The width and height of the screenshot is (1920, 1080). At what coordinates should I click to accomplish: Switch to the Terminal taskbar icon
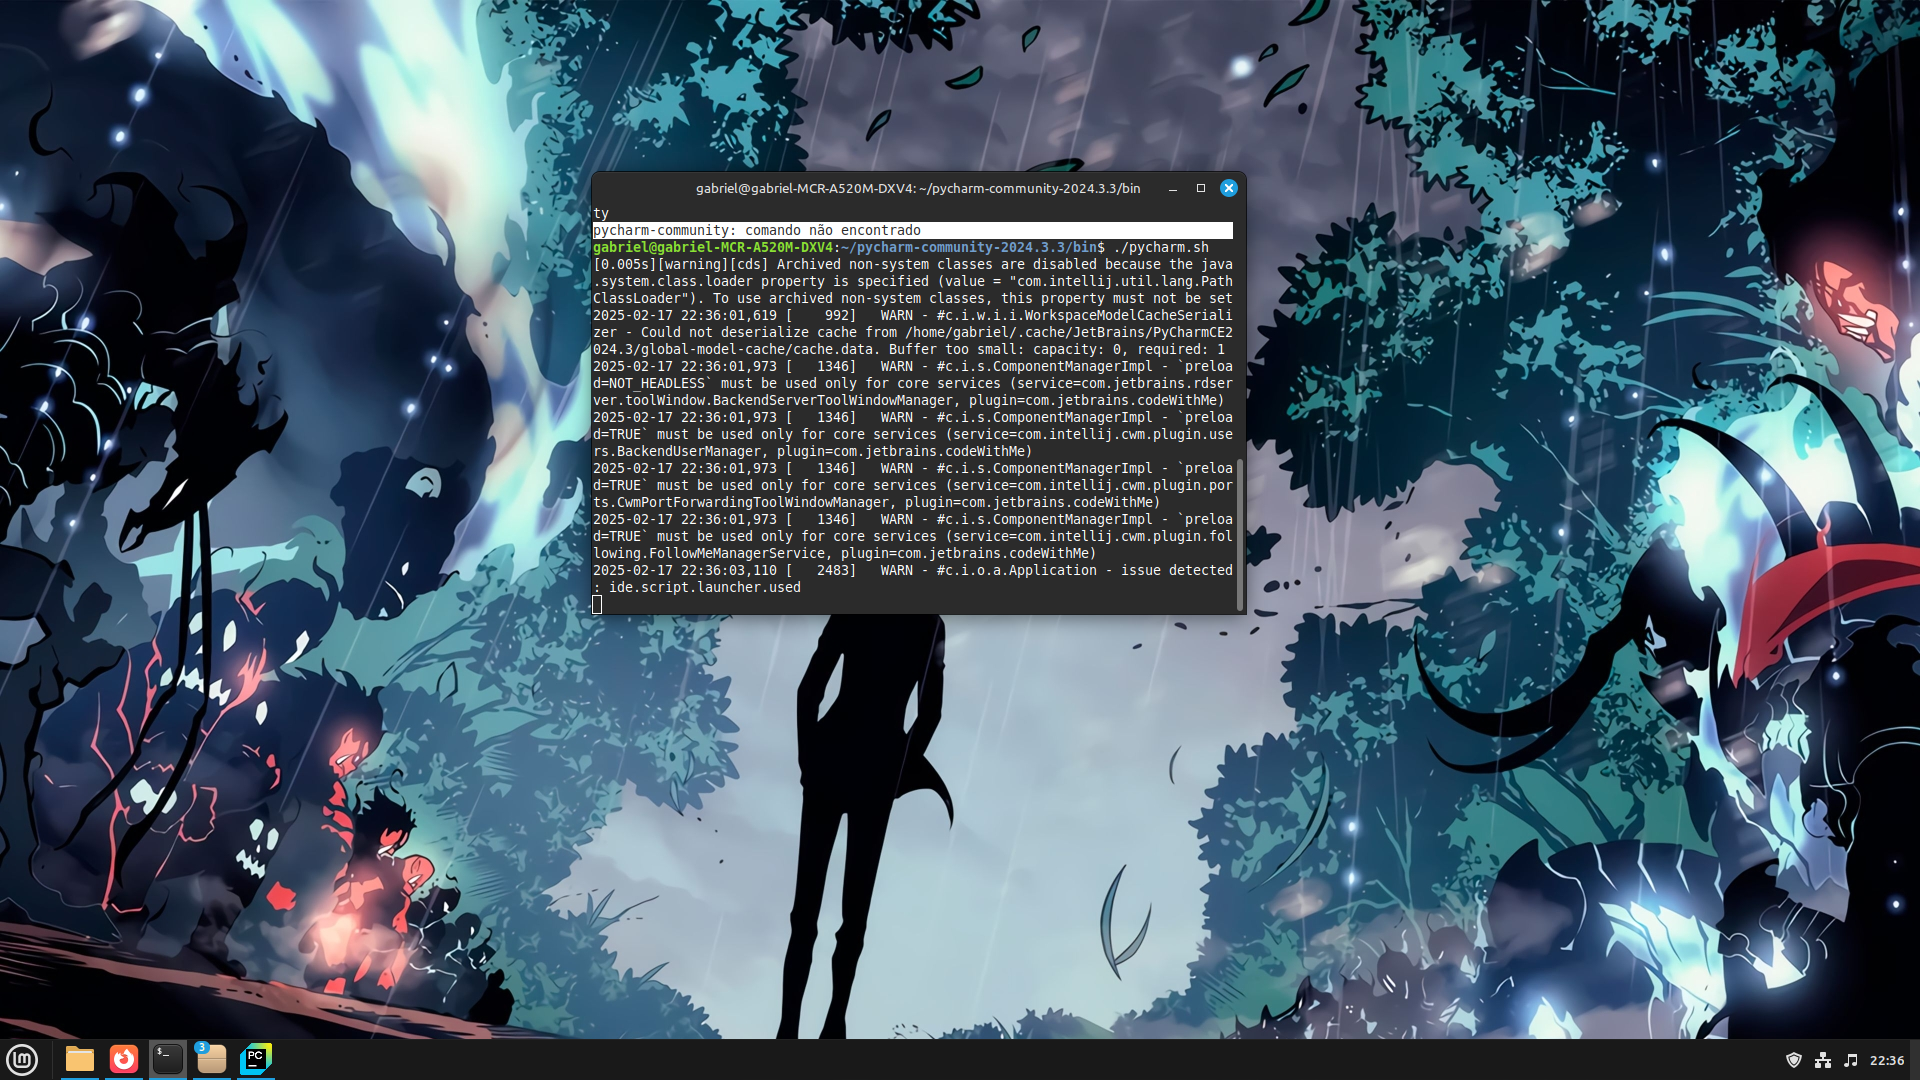[x=168, y=1059]
